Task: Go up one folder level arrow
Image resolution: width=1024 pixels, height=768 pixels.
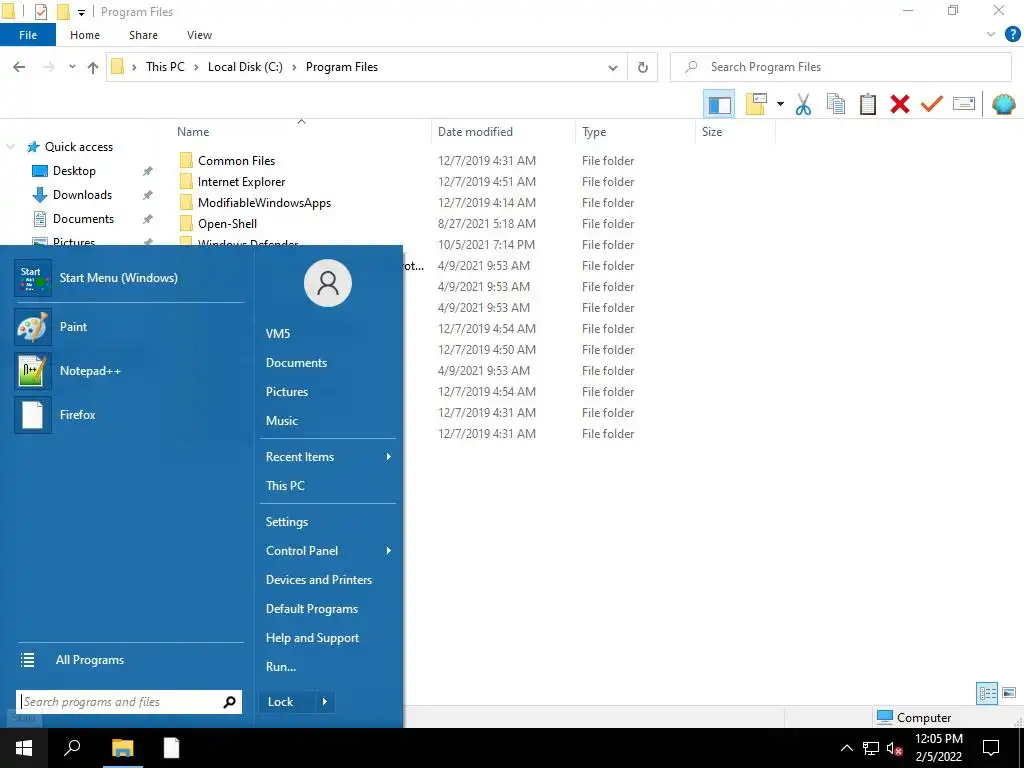Action: pos(93,67)
